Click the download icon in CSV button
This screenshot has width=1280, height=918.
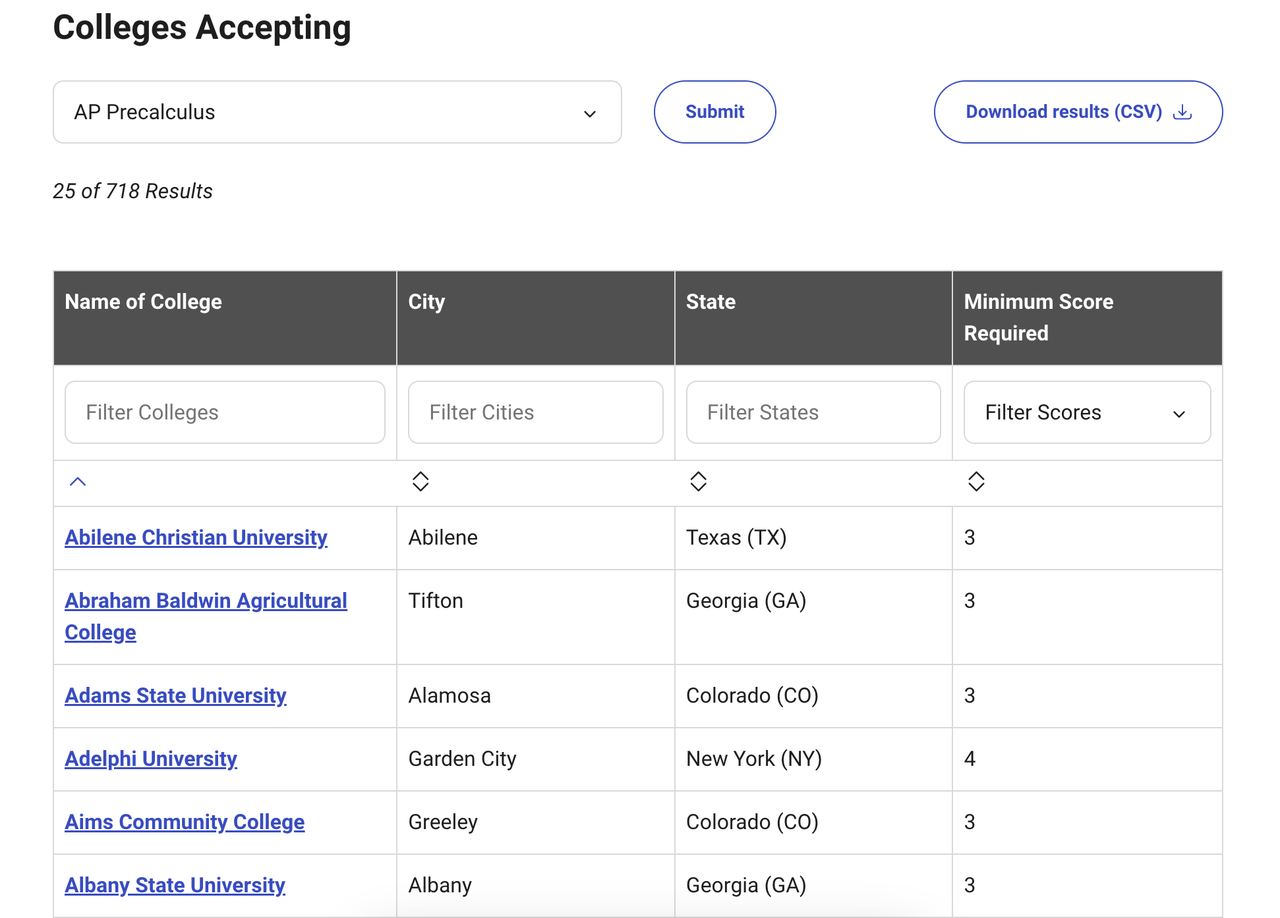coord(1182,112)
